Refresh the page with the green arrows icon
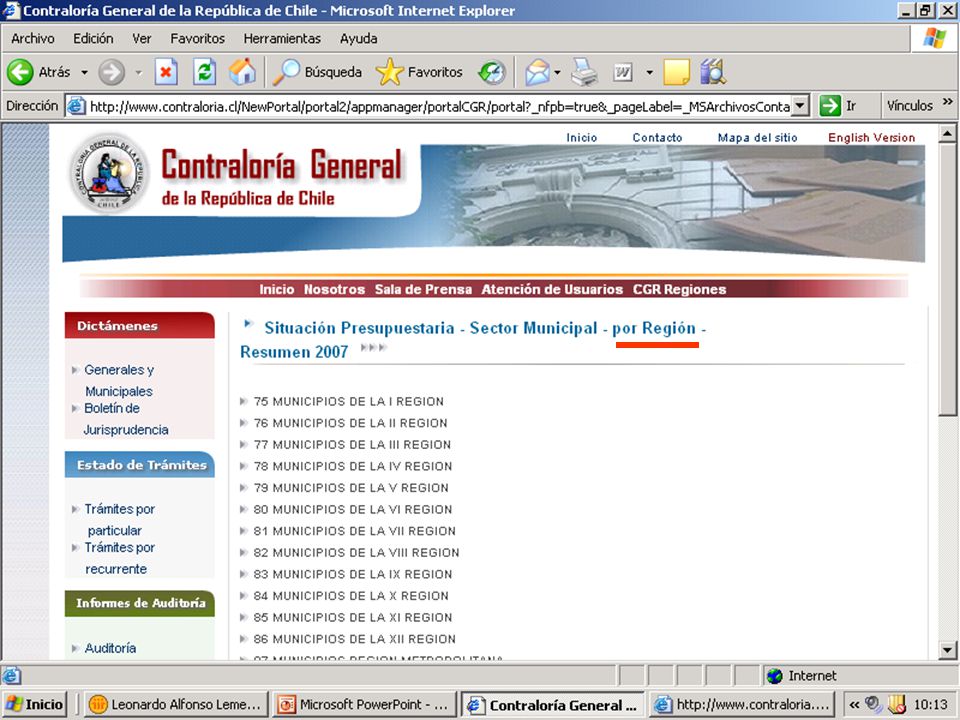Screen dimensions: 960x720 (x=204, y=72)
